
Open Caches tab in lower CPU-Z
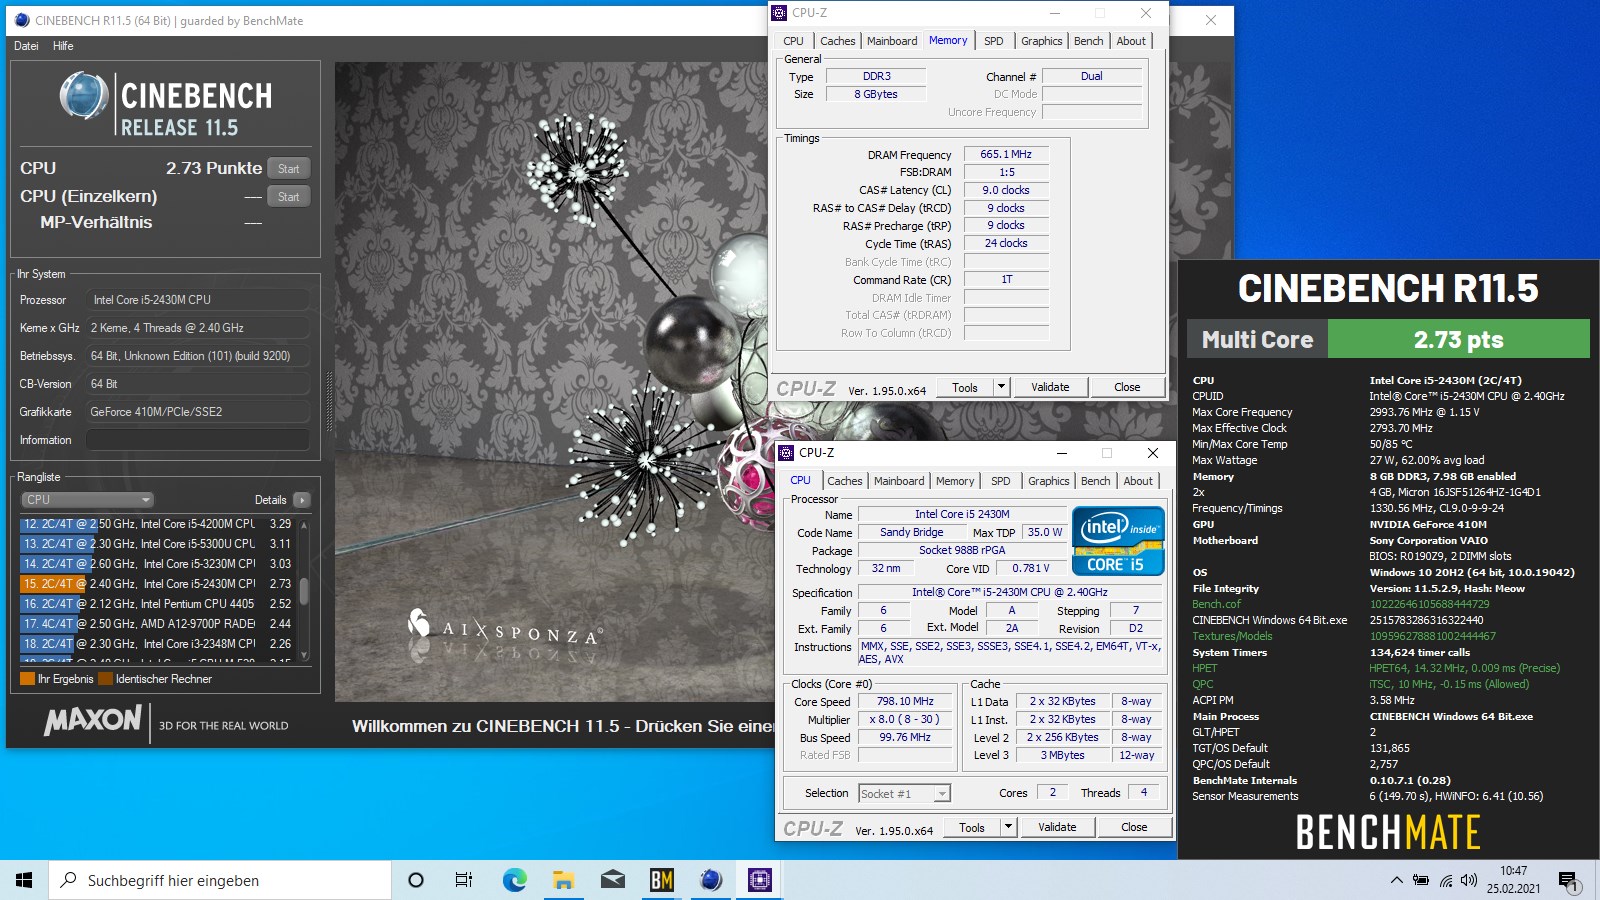(x=844, y=481)
